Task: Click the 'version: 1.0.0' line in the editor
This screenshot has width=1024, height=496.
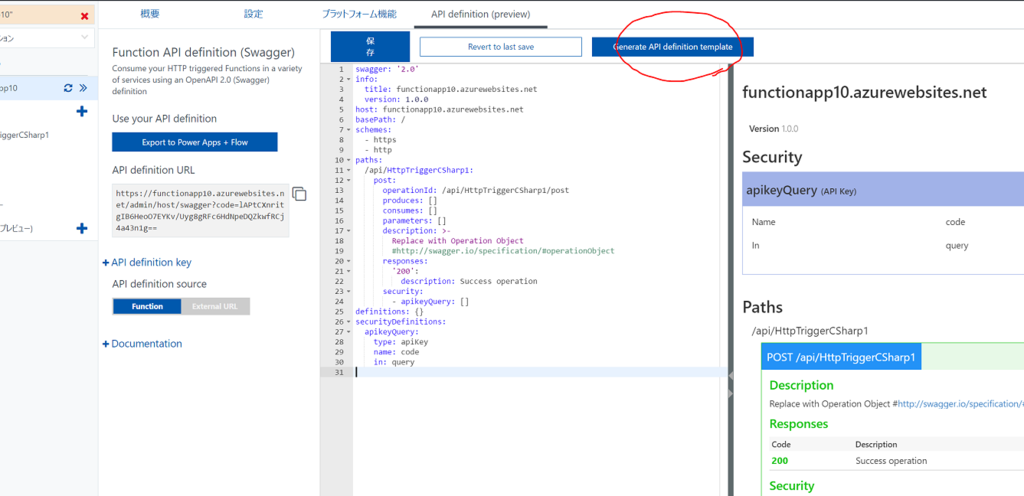Action: [x=396, y=99]
